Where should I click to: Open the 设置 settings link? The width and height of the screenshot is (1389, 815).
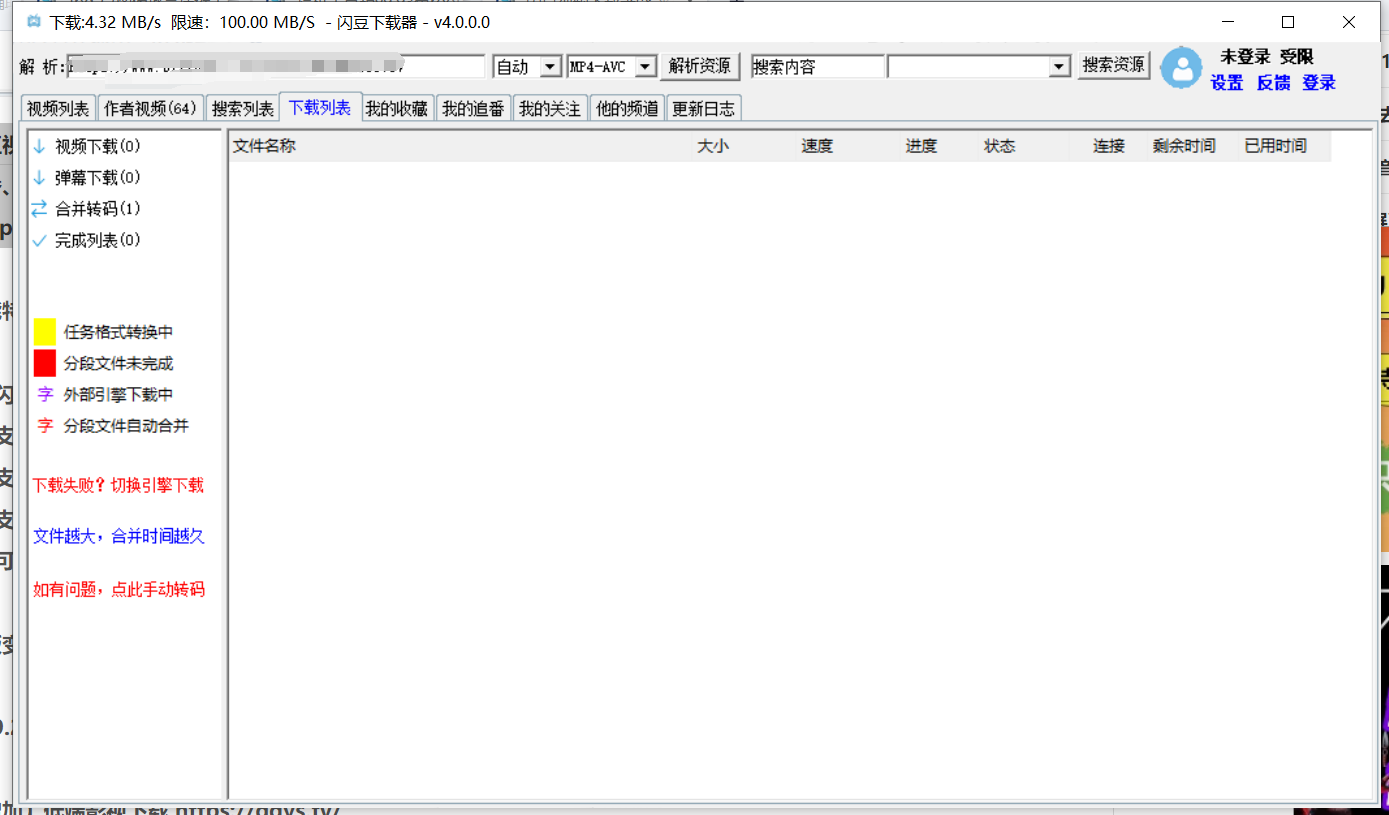pyautogui.click(x=1227, y=83)
